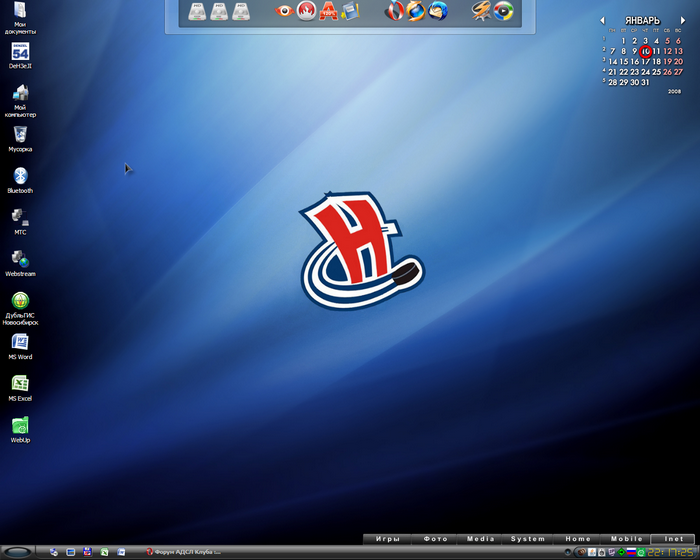Open the WebUp desktop shortcut
This screenshot has height=560, width=700.
(x=20, y=430)
